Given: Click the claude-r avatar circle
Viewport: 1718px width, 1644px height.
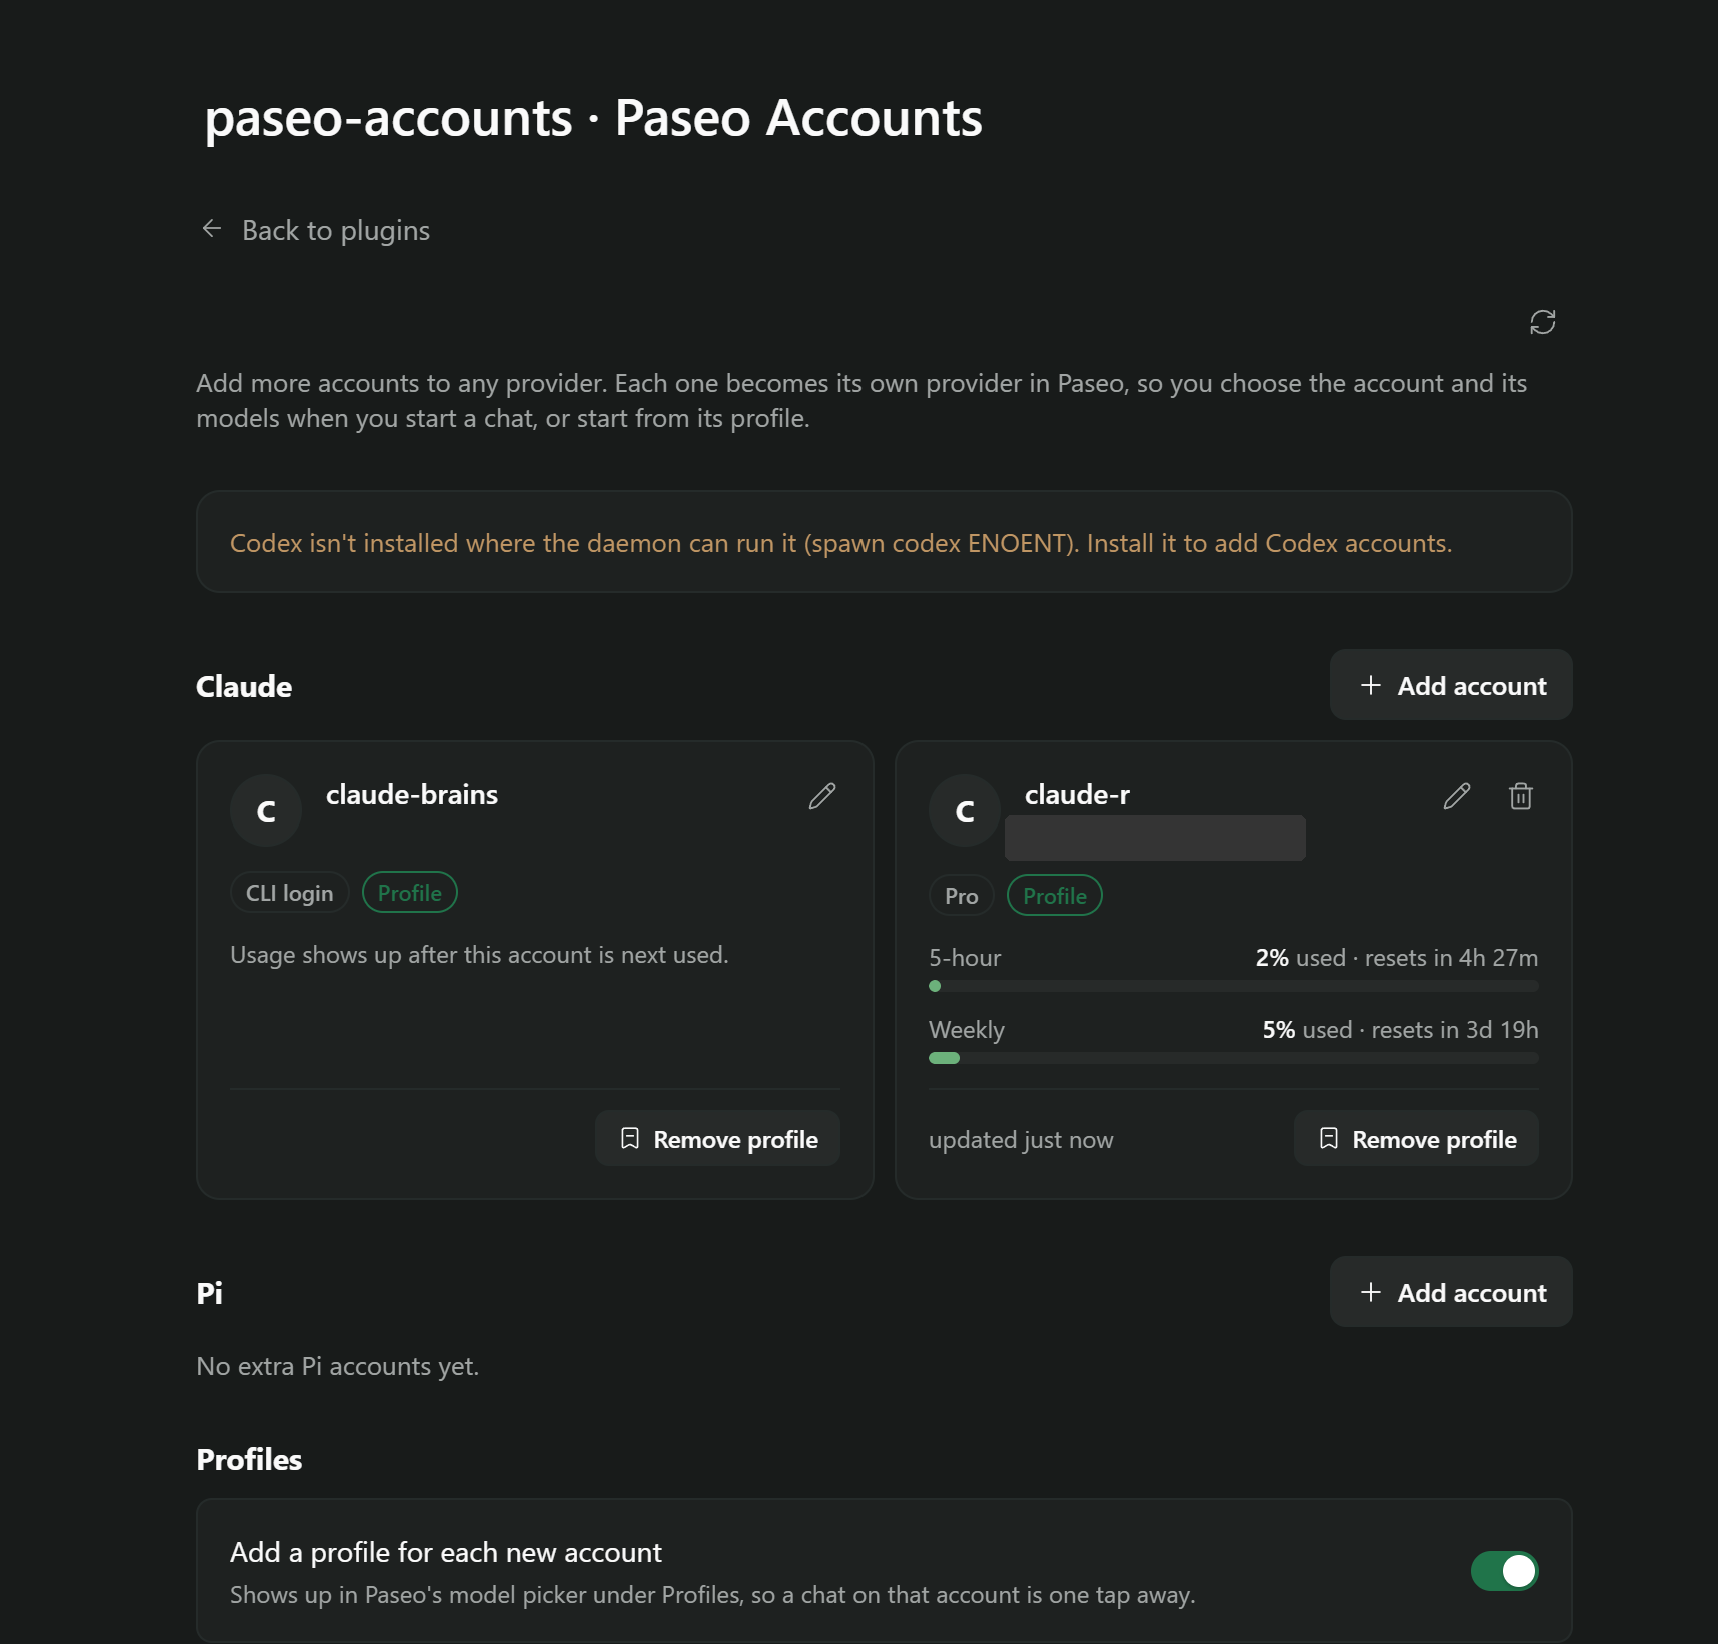Looking at the screenshot, I should click(x=965, y=811).
